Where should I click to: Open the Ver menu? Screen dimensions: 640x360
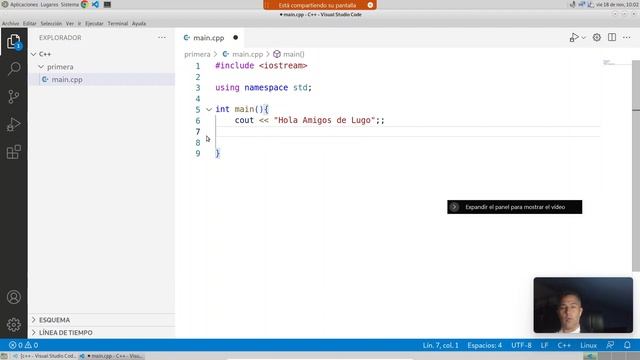[70, 24]
